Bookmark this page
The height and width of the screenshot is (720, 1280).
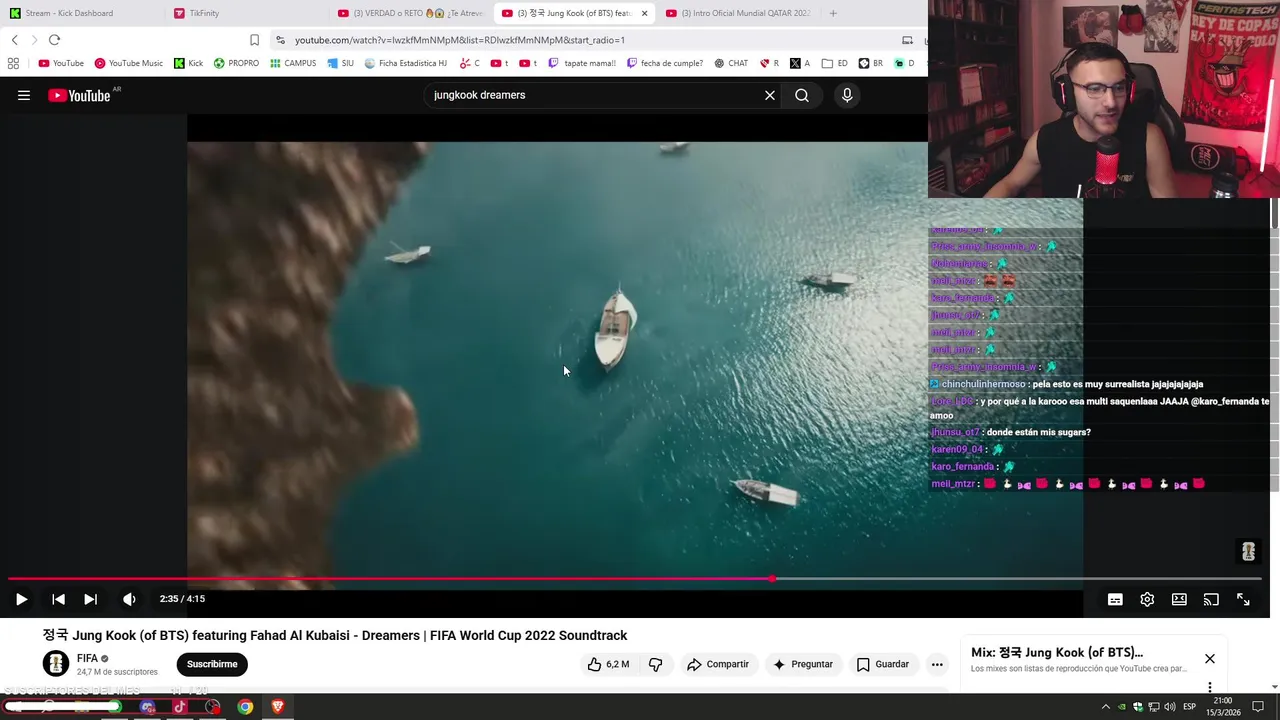pos(254,40)
